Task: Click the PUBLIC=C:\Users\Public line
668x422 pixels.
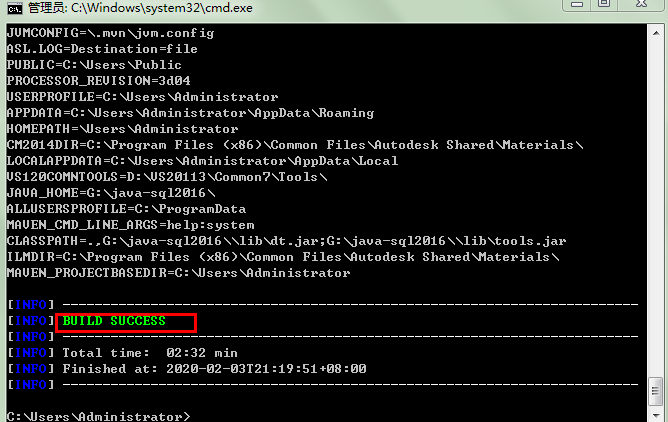Action: pyautogui.click(x=94, y=65)
